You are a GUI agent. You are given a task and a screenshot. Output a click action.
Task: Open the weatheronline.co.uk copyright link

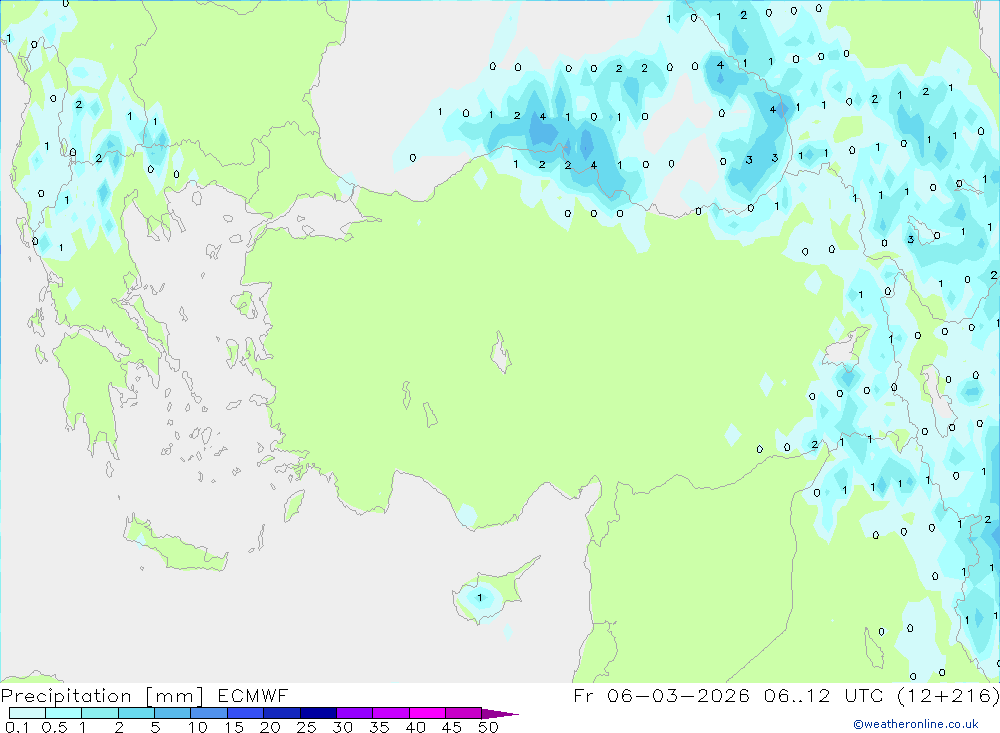(916, 724)
